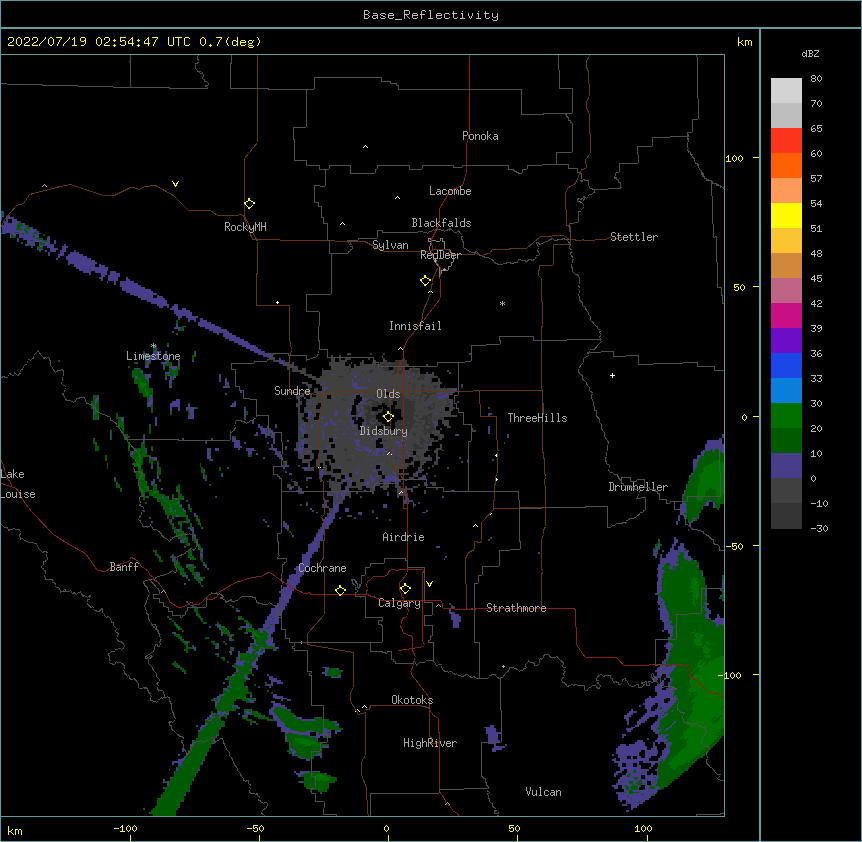Click the RedDeer city label
This screenshot has height=842, width=862.
(440, 255)
